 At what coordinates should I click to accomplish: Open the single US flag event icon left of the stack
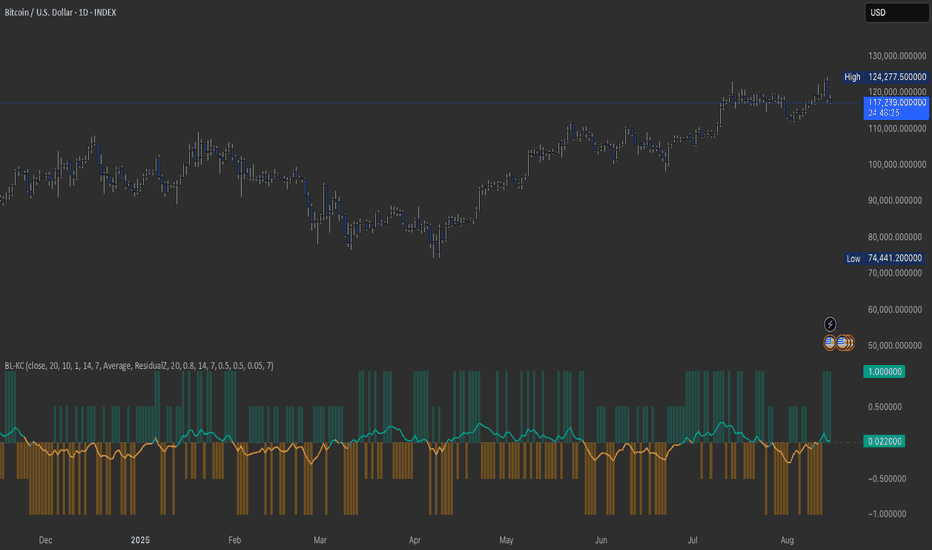point(830,342)
